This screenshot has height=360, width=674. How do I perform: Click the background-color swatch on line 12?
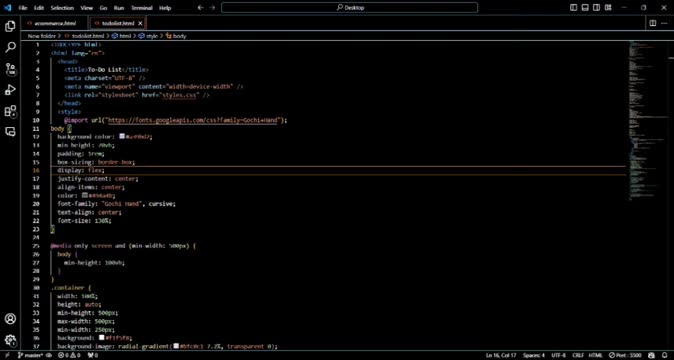pos(122,137)
